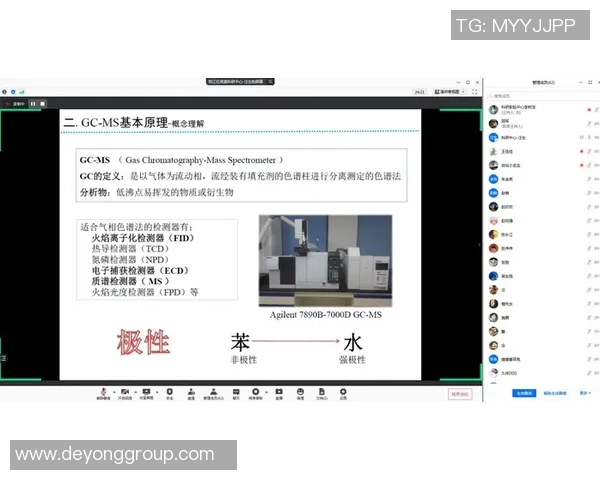Viewport: 600px width, 480px height.
Task: Select the host's first participant row
Action: [x=543, y=110]
